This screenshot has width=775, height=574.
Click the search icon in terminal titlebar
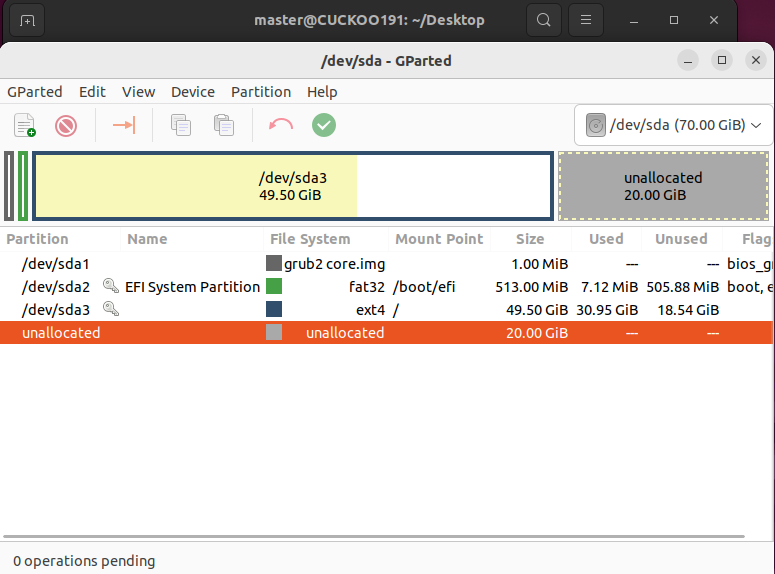544,20
